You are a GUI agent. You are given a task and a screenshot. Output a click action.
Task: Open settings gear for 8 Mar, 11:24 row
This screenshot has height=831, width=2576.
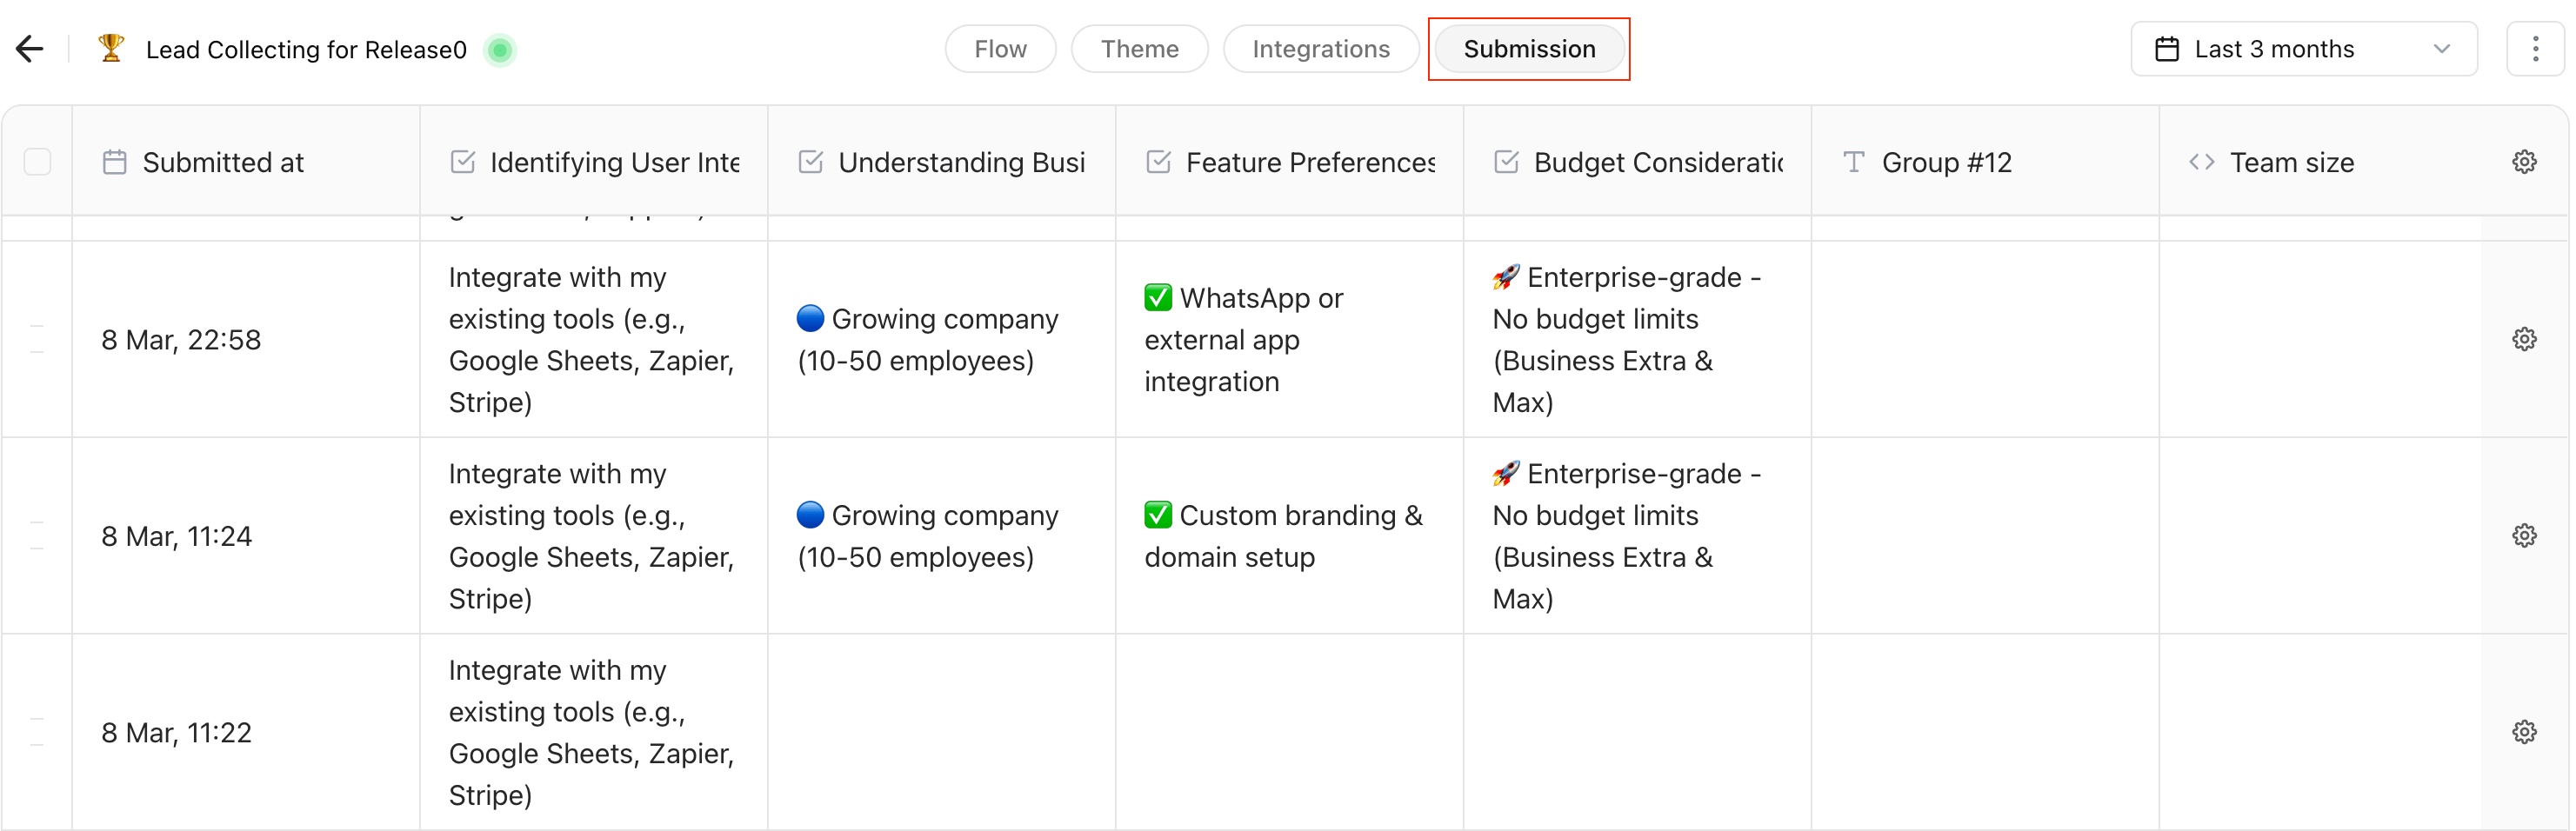tap(2523, 536)
